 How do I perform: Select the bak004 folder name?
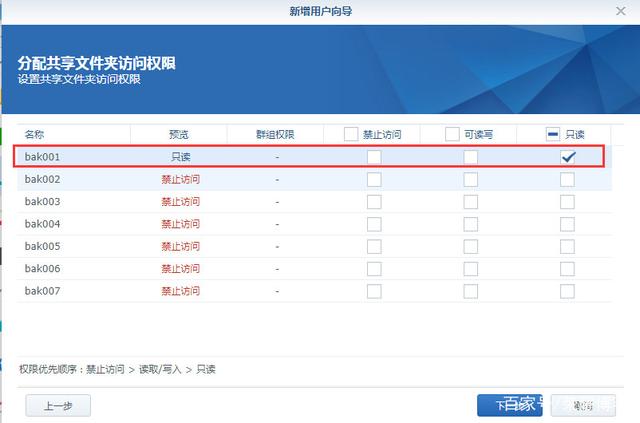[42, 224]
